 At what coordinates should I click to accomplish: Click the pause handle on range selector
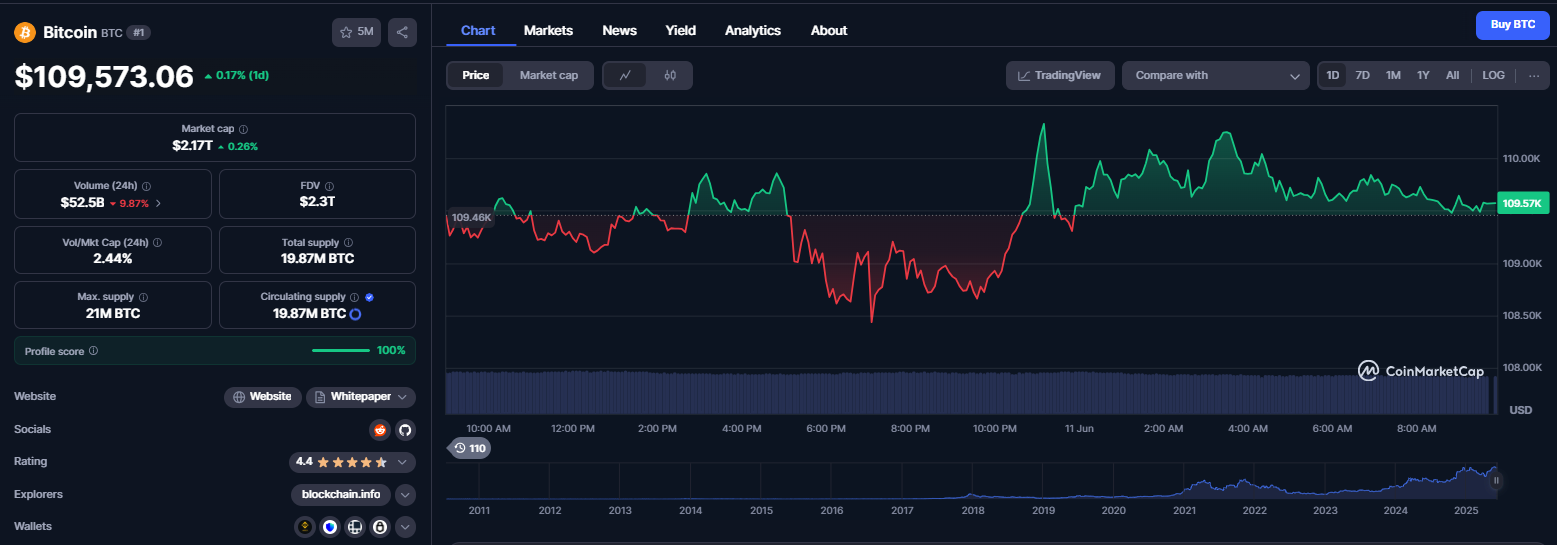pos(1496,480)
